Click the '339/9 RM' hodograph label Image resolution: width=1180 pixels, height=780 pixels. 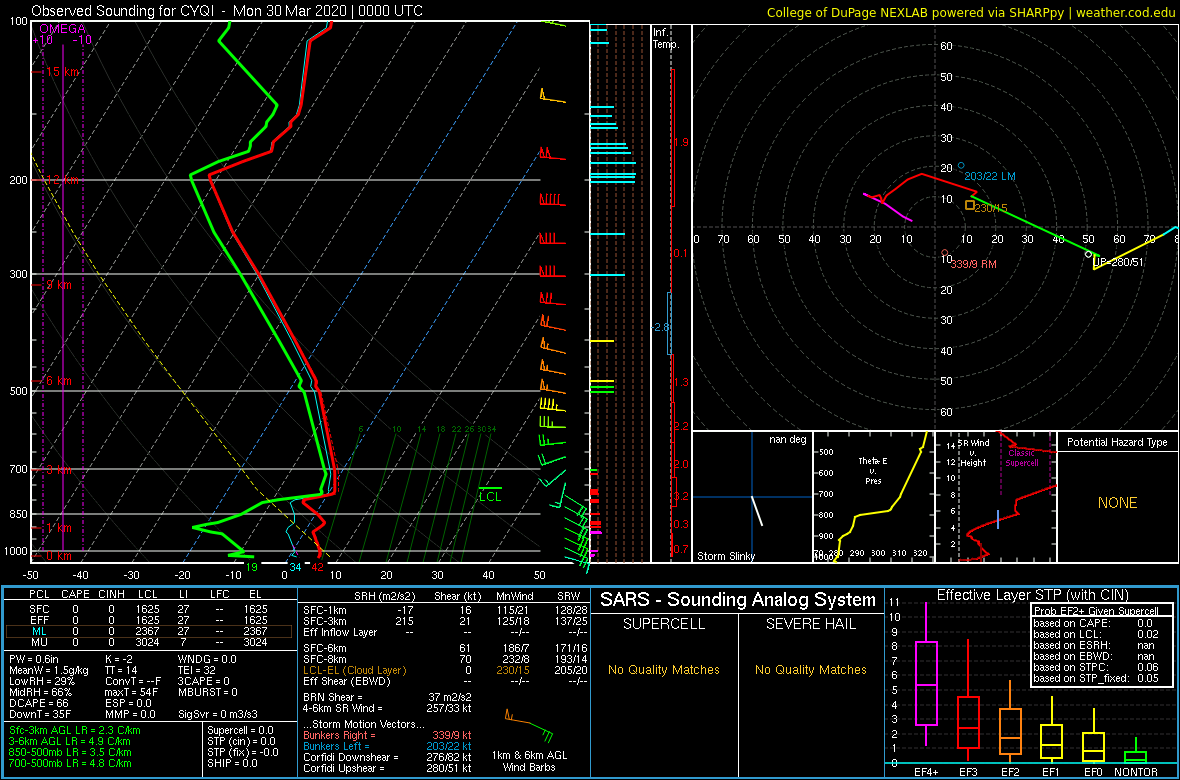tap(975, 264)
